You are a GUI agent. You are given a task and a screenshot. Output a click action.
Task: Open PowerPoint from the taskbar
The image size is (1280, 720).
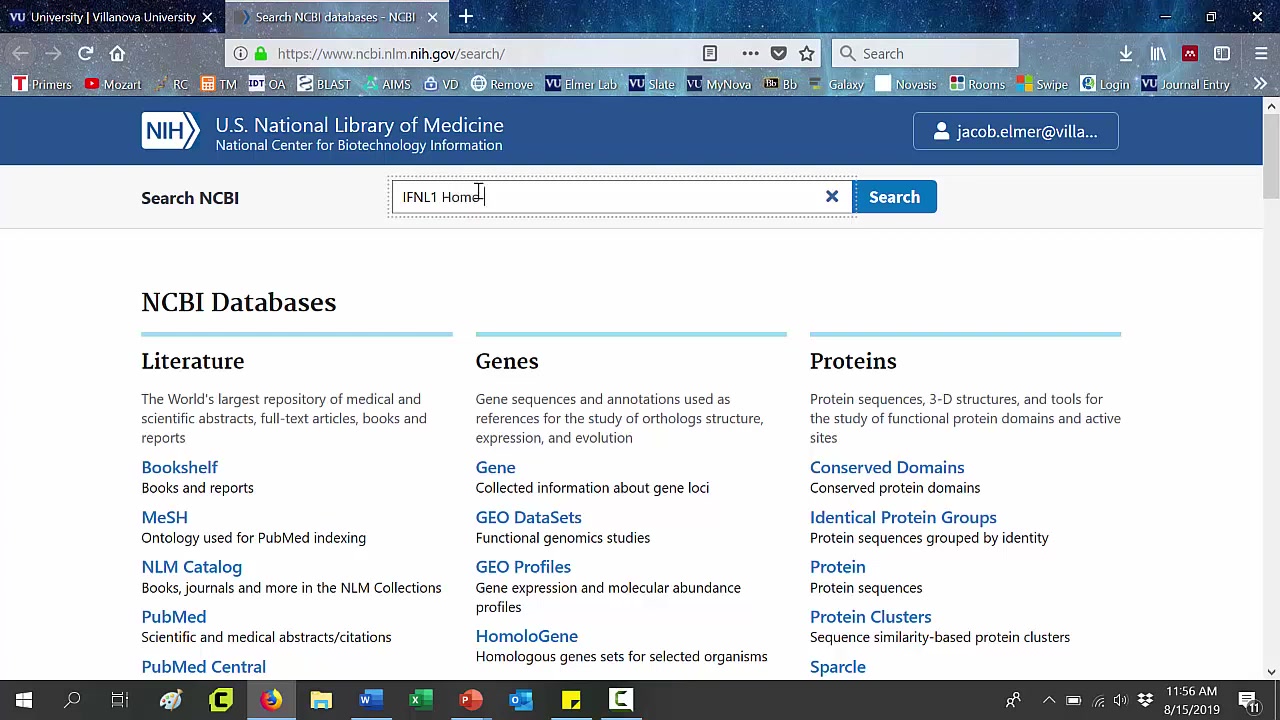[x=470, y=700]
